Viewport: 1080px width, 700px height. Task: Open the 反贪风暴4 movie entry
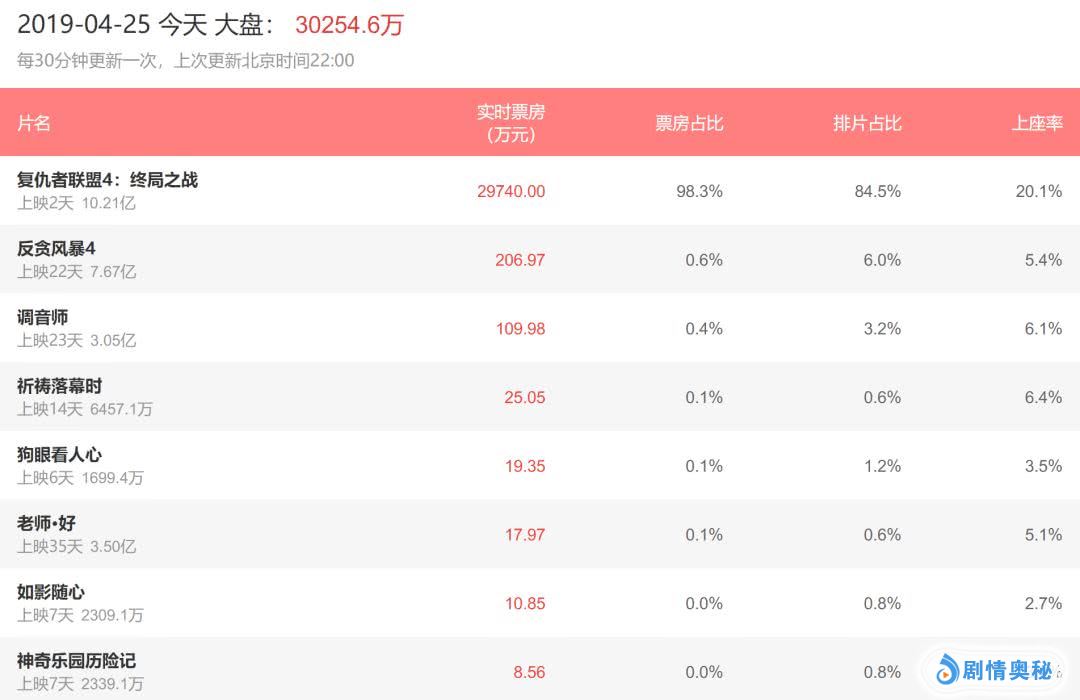[x=56, y=249]
